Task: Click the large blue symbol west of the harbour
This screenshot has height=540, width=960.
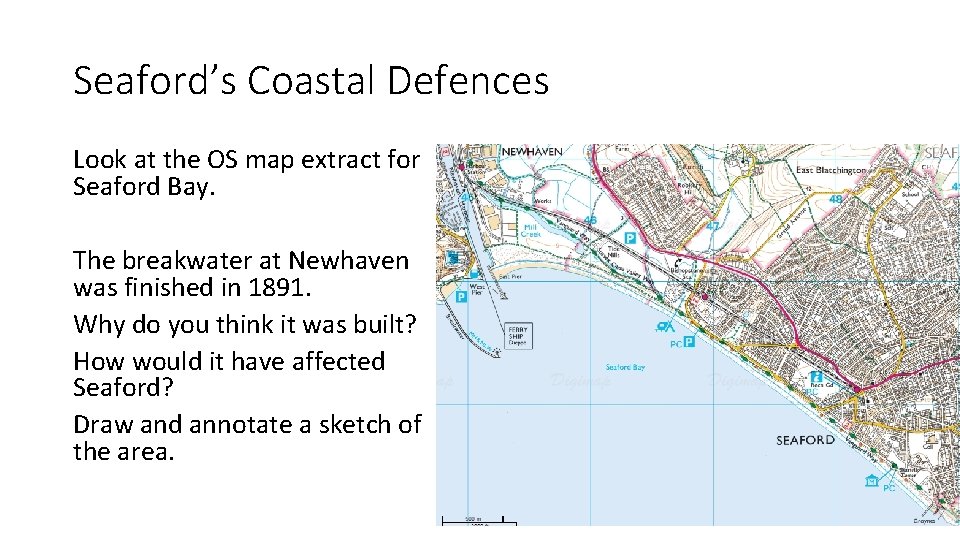Action: (x=453, y=257)
